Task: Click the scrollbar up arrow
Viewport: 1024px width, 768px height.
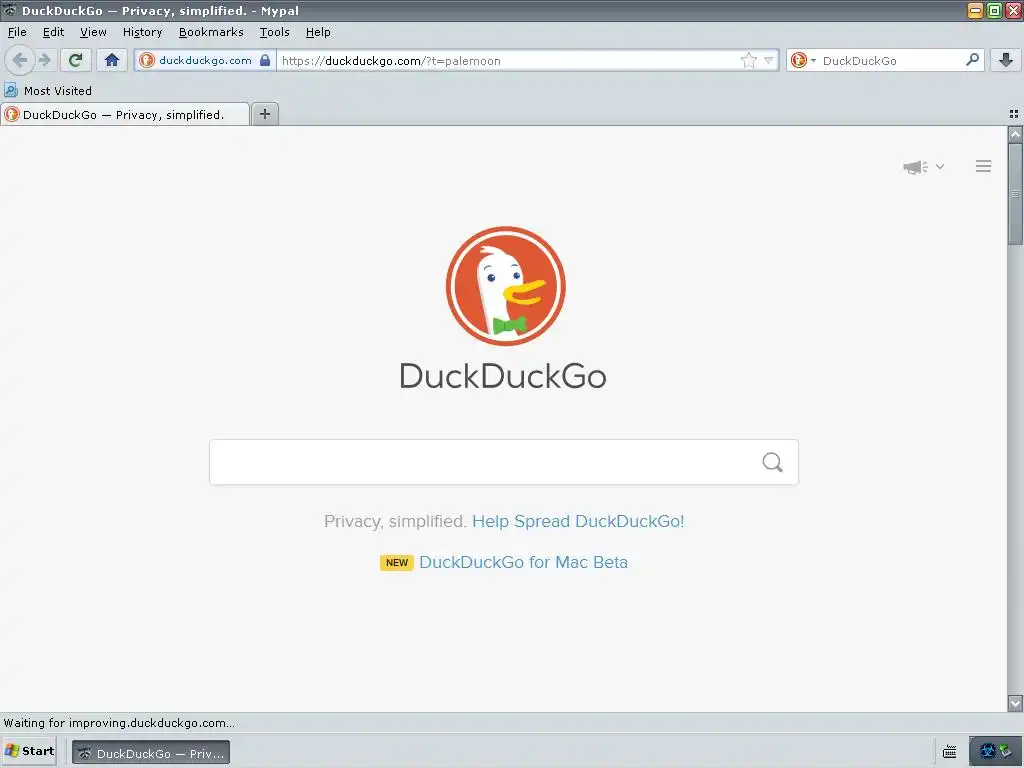Action: click(x=1015, y=134)
